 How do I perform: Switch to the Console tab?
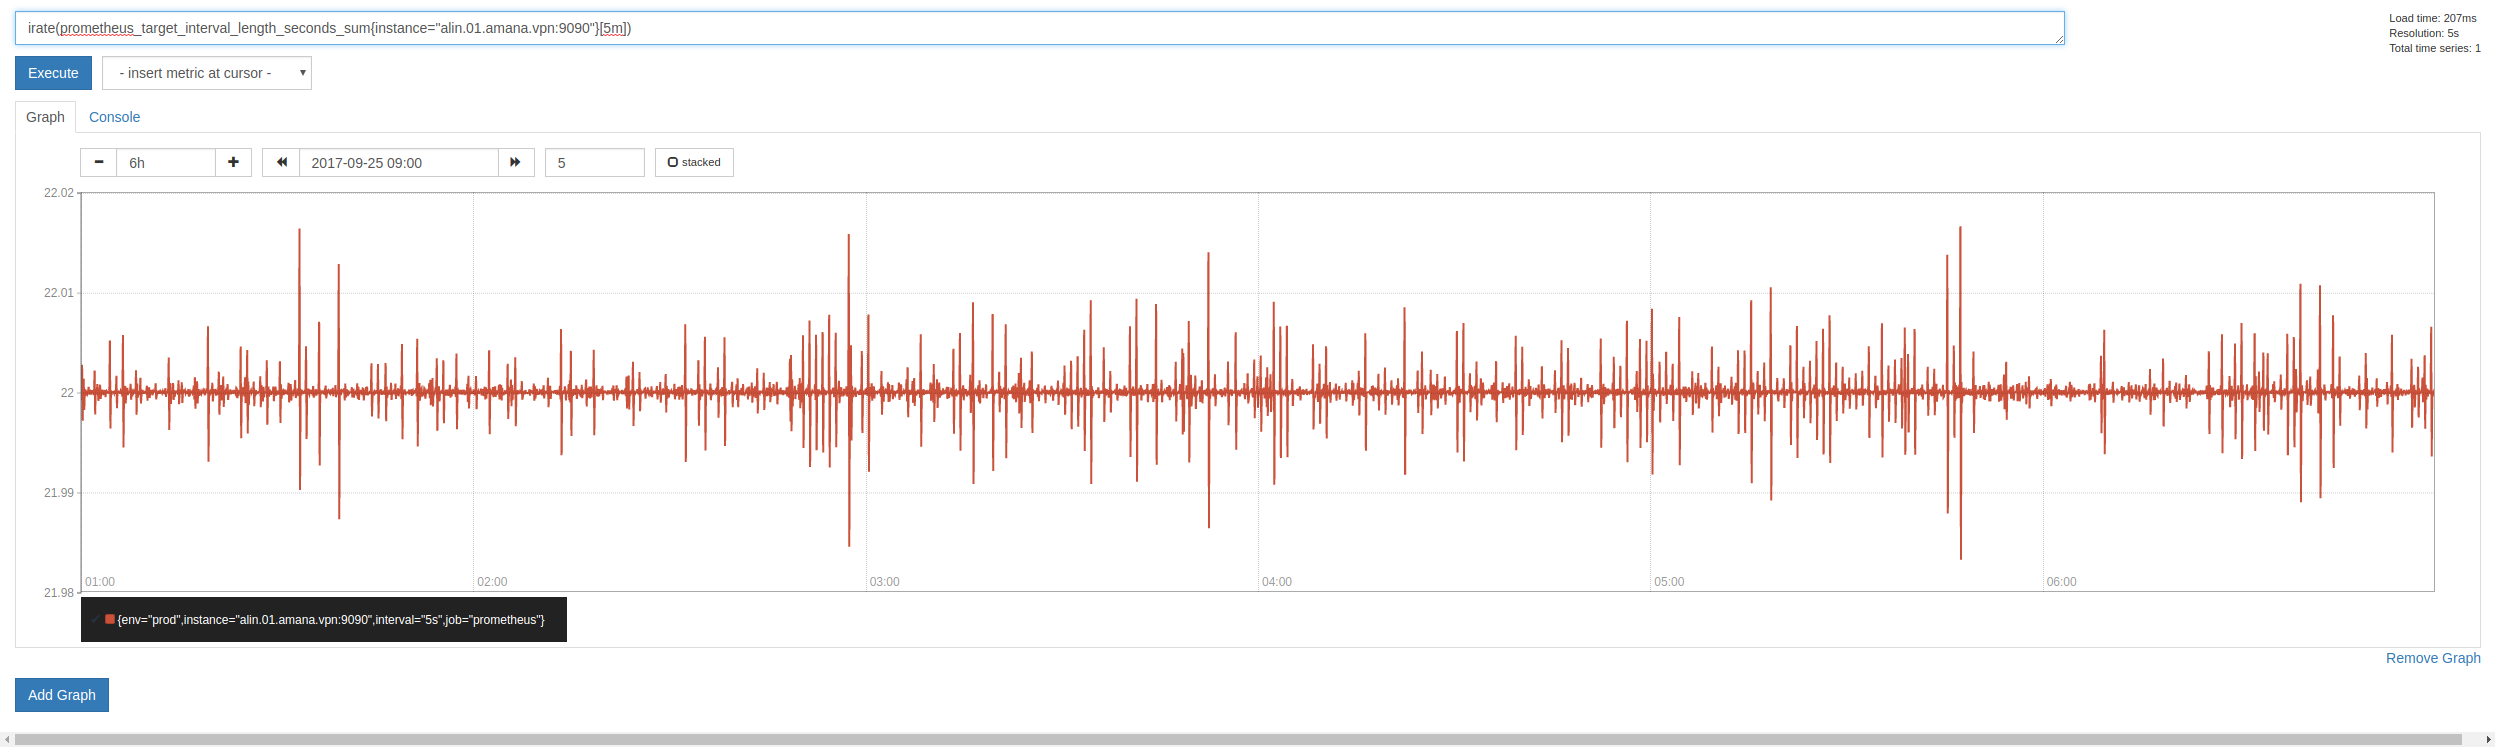coord(114,117)
